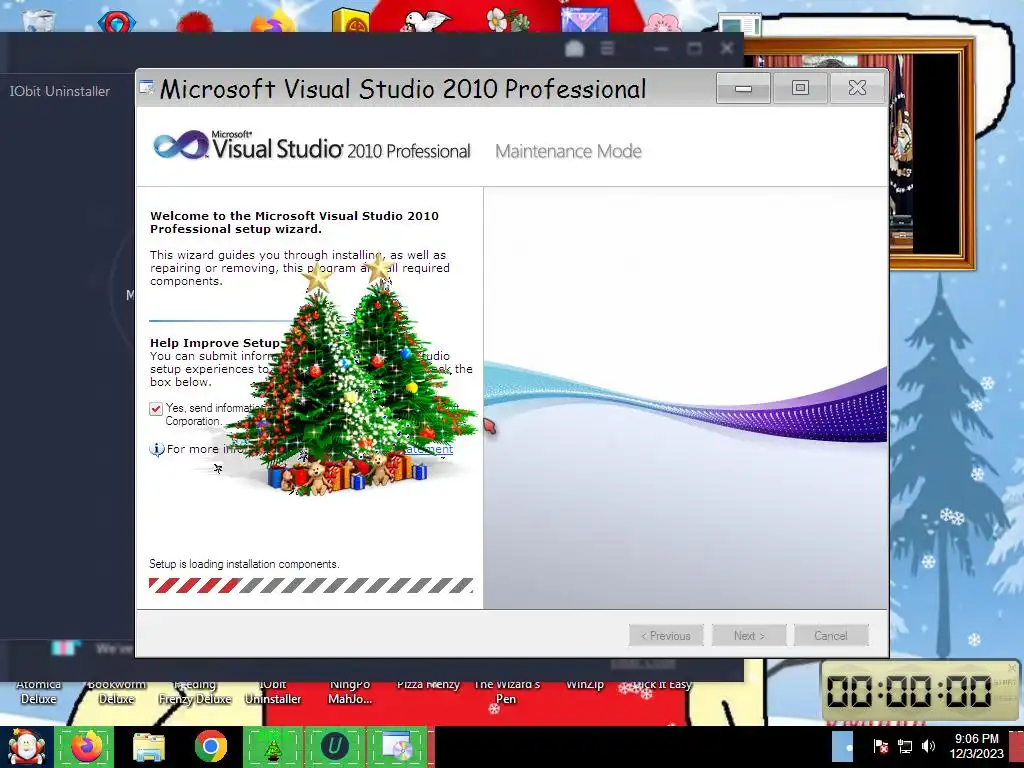Viewport: 1024px width, 768px height.
Task: Select the Feeding Frenzy Deluxe desktop shortcut
Action: (195, 692)
